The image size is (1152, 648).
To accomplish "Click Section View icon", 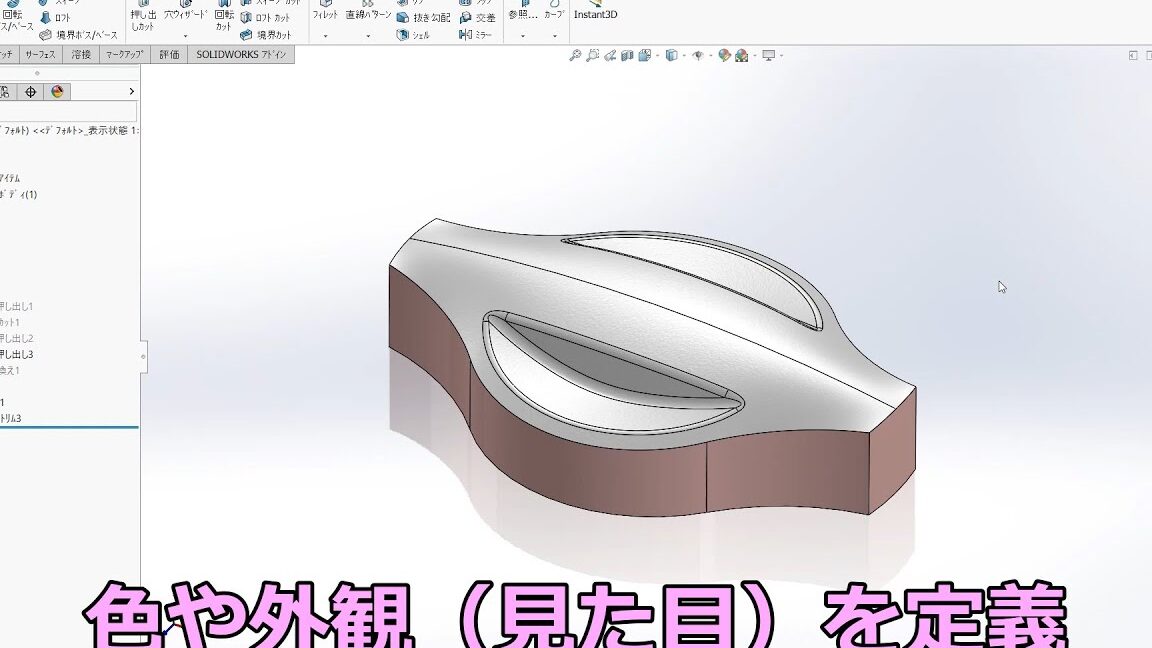I will tap(627, 55).
